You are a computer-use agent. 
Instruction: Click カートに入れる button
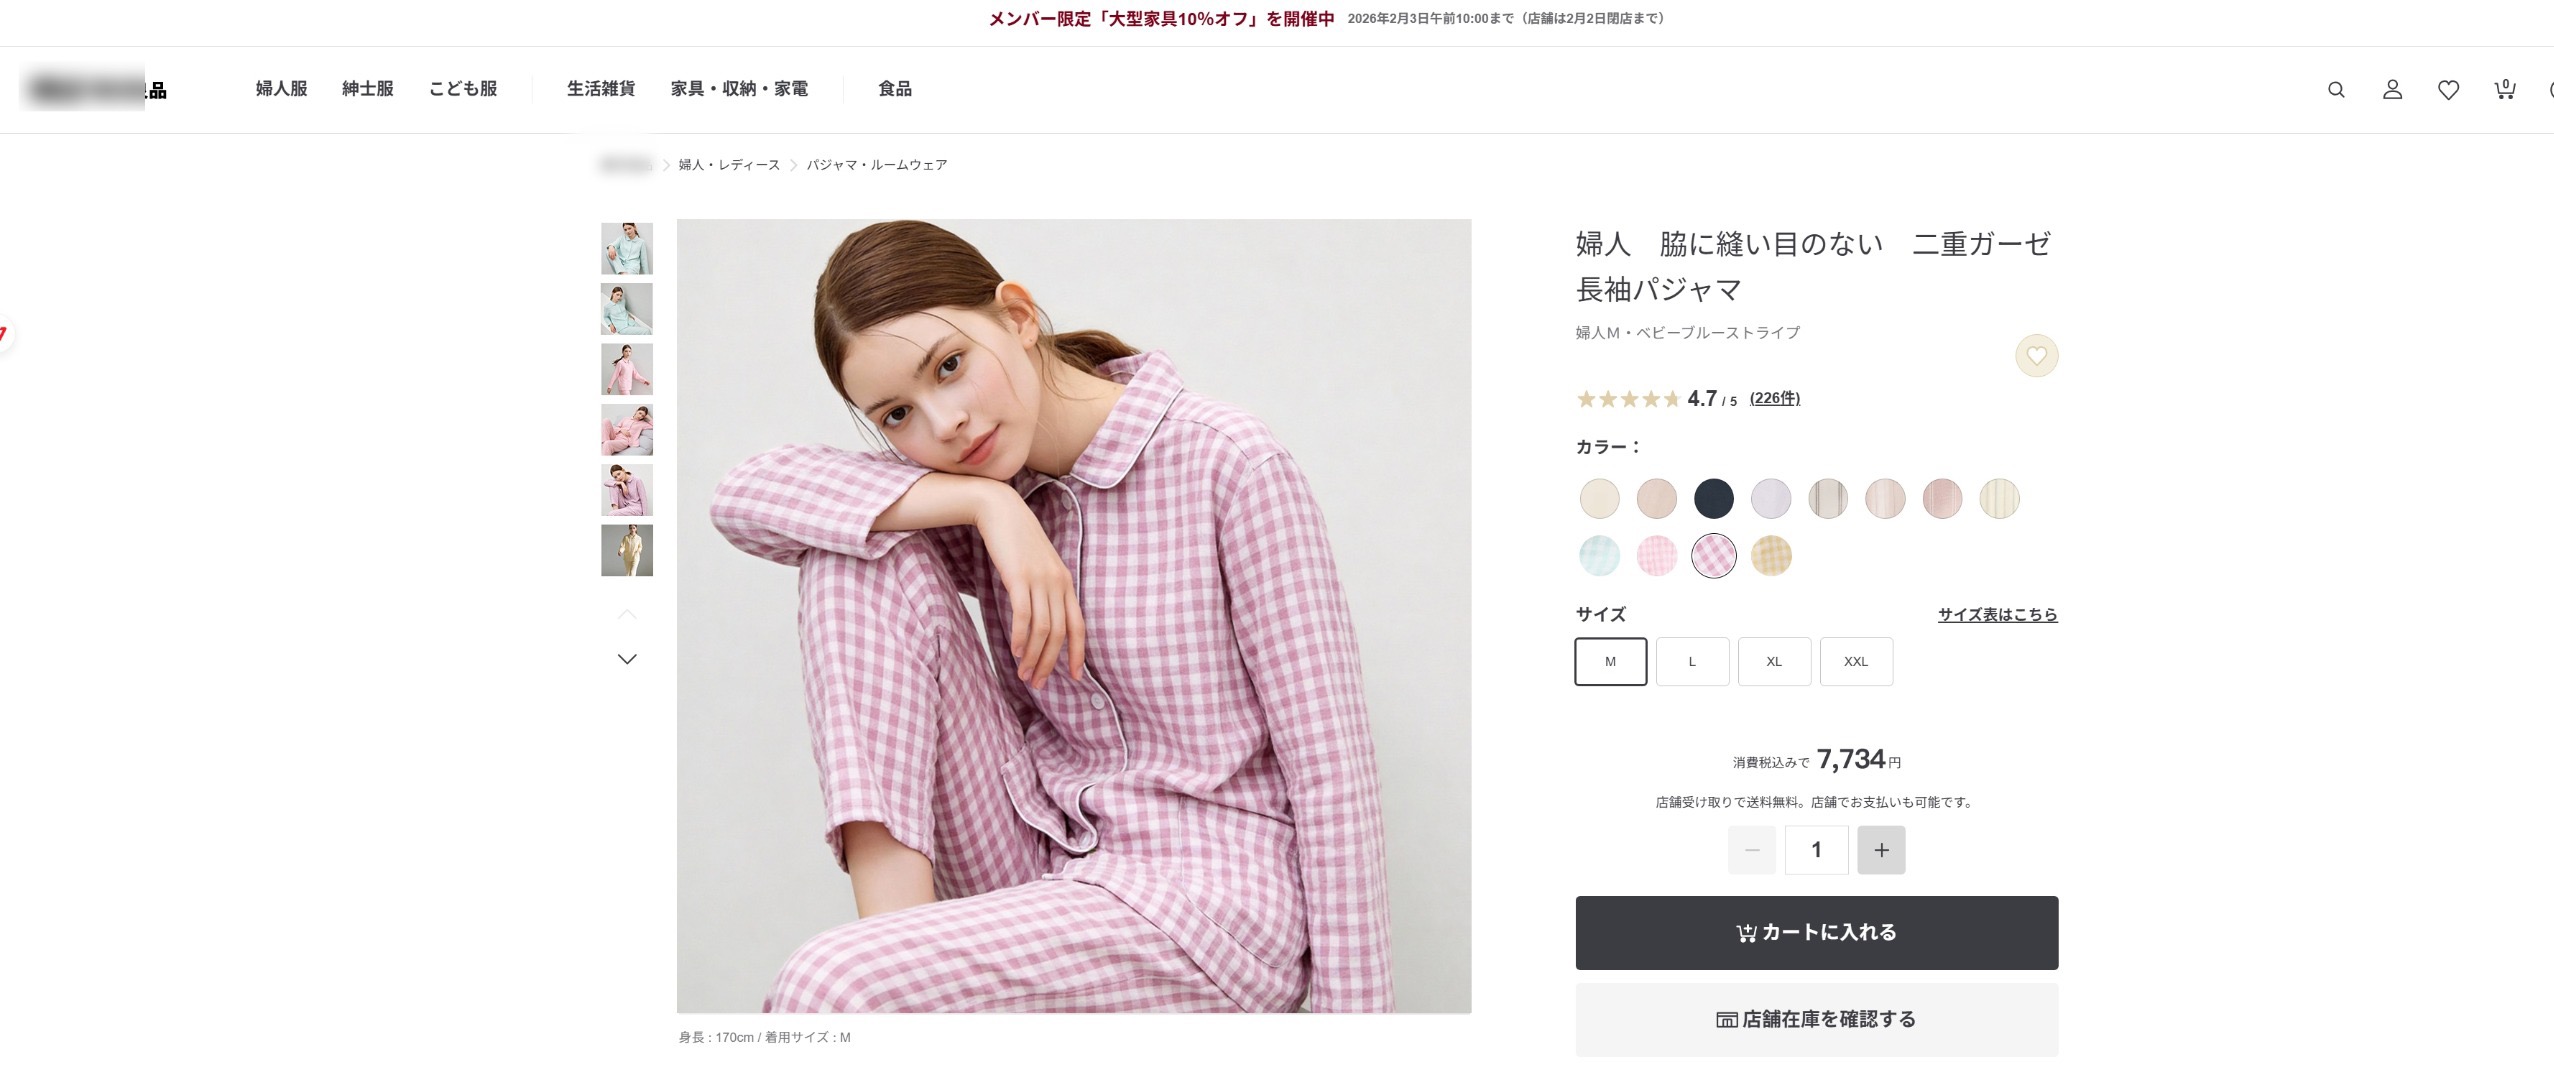click(x=1817, y=933)
